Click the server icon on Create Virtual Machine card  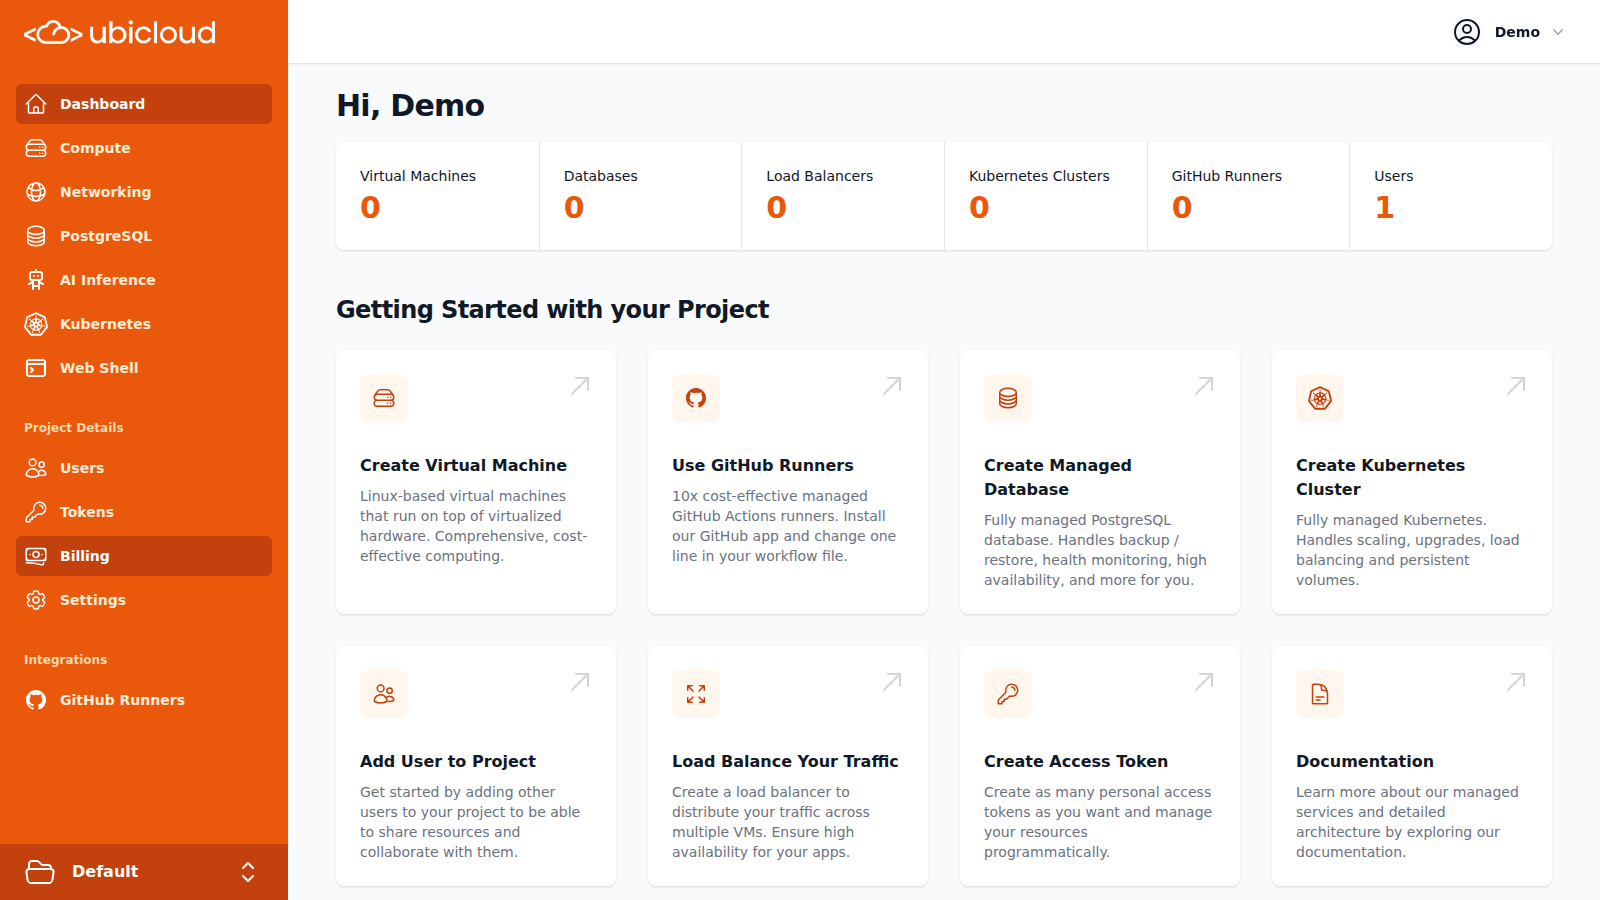(384, 398)
